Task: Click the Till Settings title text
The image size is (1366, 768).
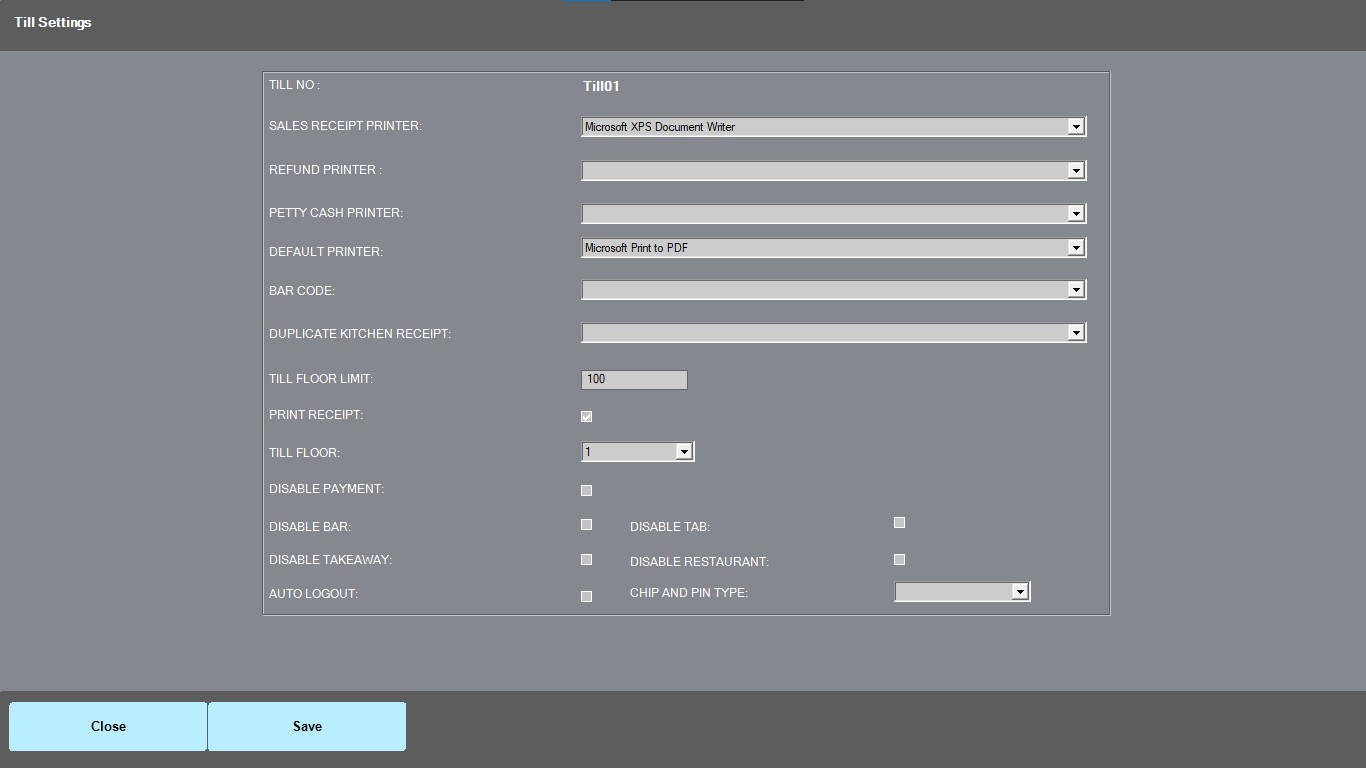Action: pos(53,22)
